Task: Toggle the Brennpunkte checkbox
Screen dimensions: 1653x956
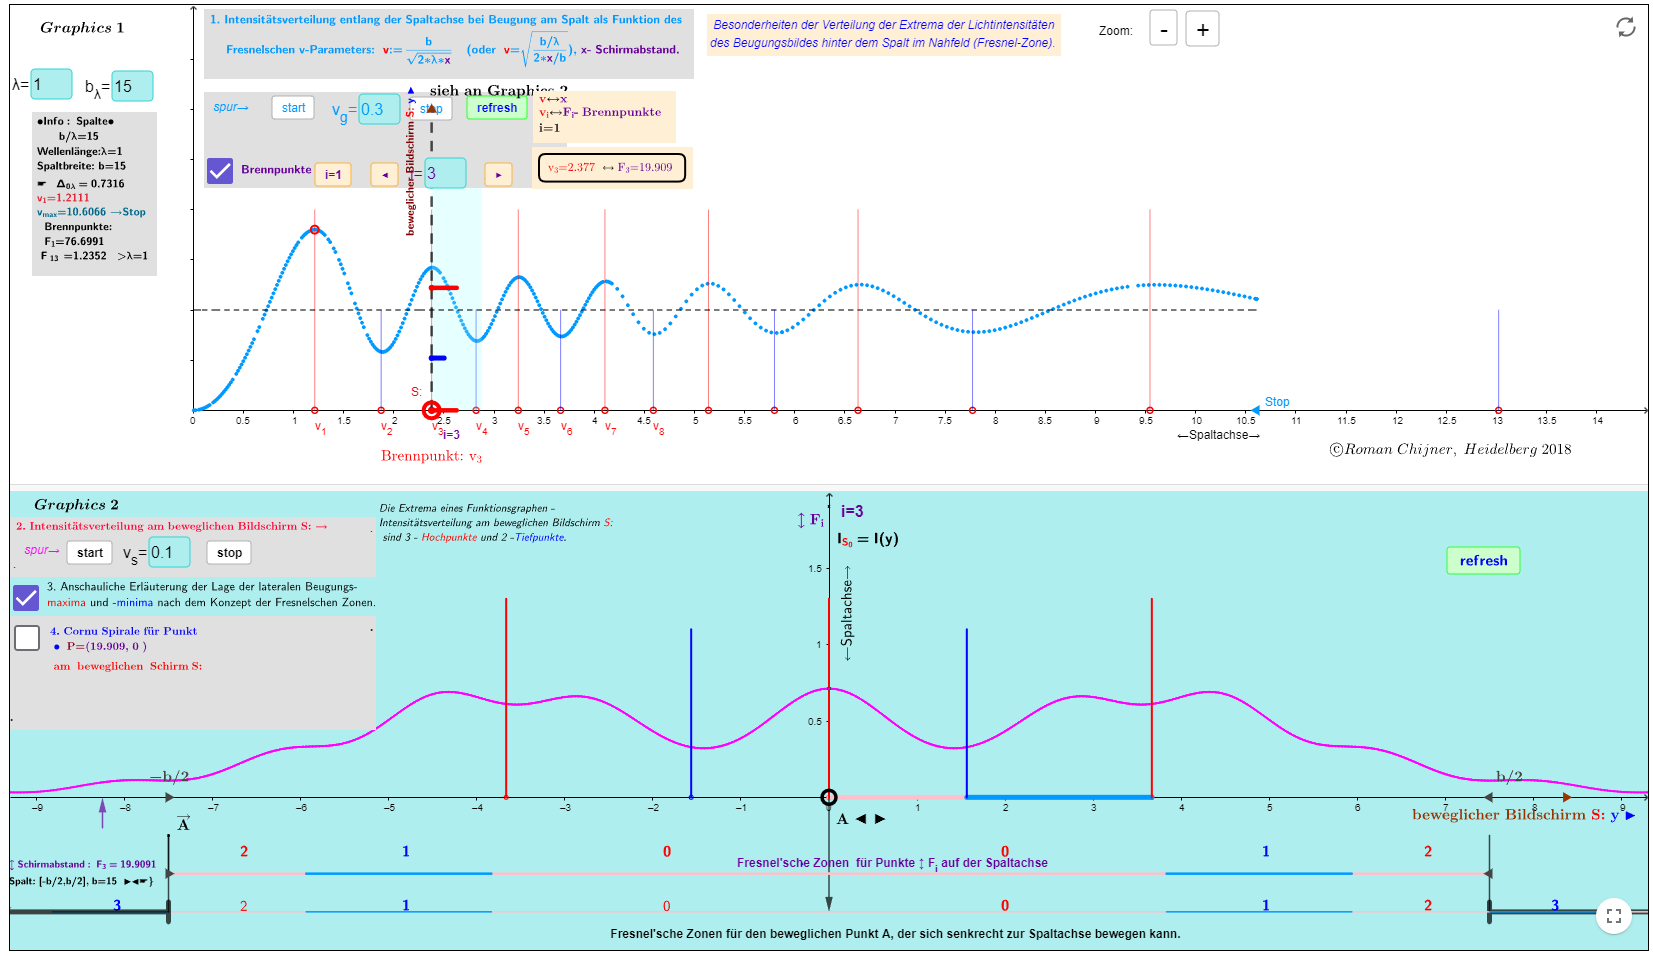Action: (220, 170)
